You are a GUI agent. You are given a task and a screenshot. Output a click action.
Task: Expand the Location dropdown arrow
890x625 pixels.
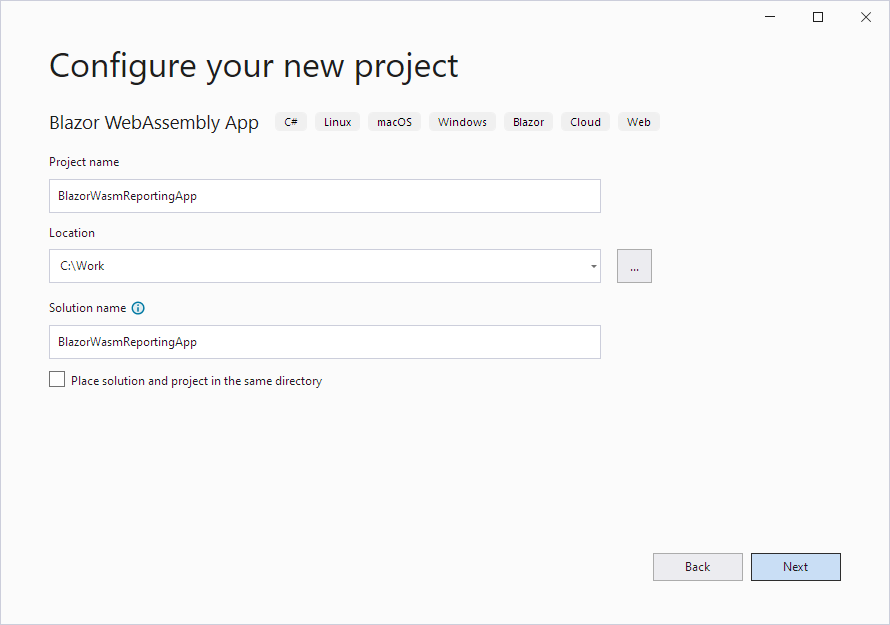[593, 266]
